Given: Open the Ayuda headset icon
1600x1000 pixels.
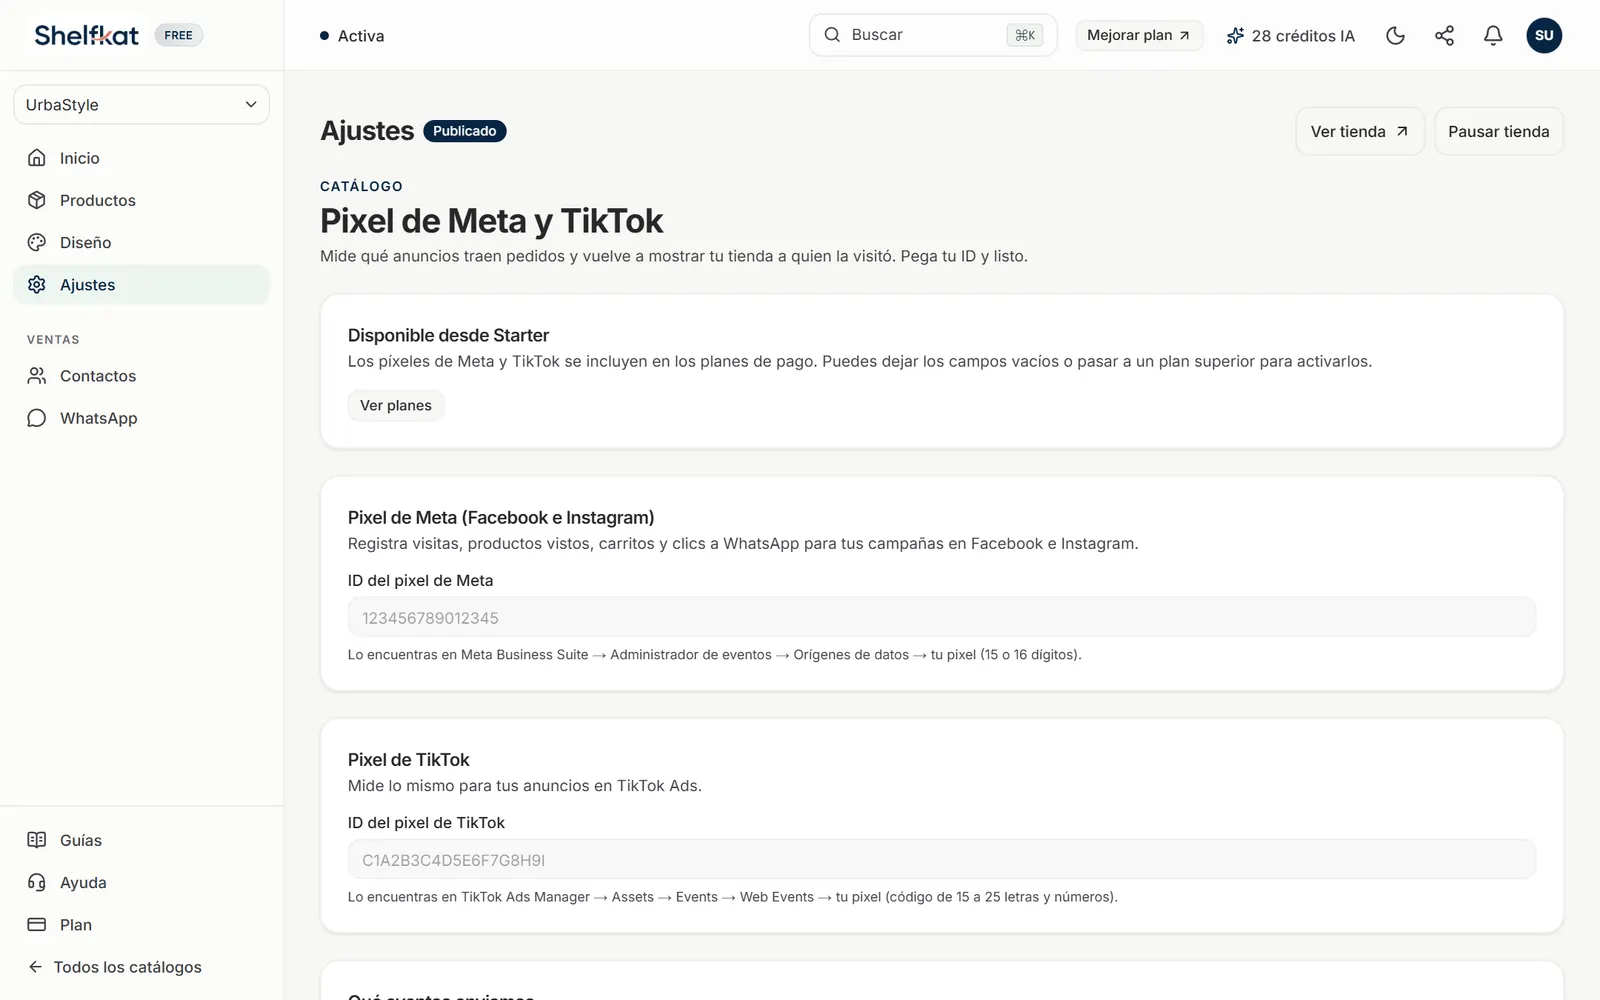Looking at the screenshot, I should pyautogui.click(x=37, y=882).
